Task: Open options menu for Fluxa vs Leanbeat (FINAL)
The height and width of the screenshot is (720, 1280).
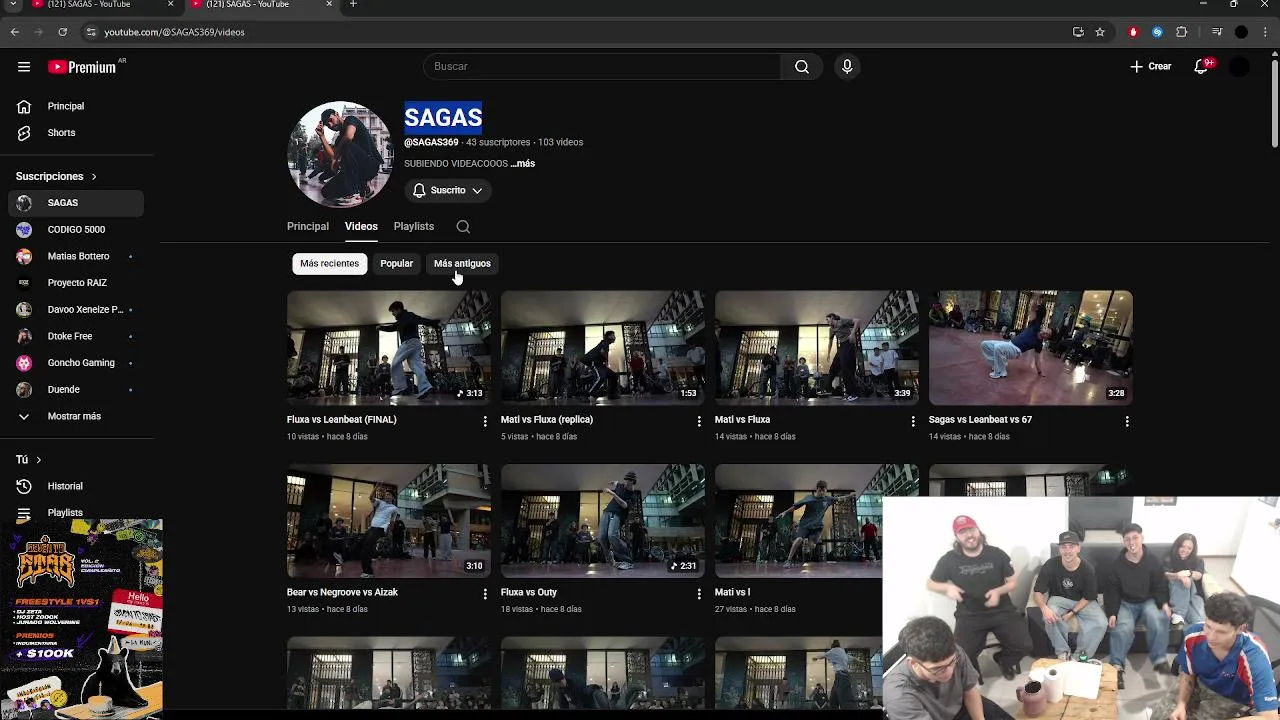Action: [485, 422]
